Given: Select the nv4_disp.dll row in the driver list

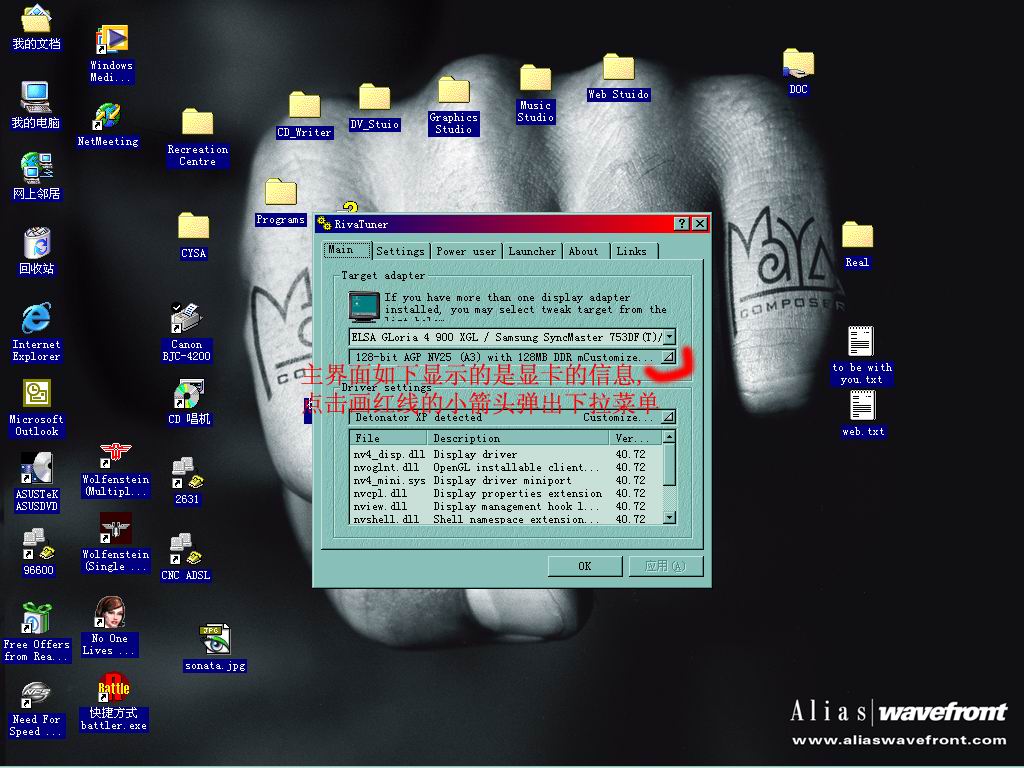Looking at the screenshot, I should pyautogui.click(x=506, y=455).
